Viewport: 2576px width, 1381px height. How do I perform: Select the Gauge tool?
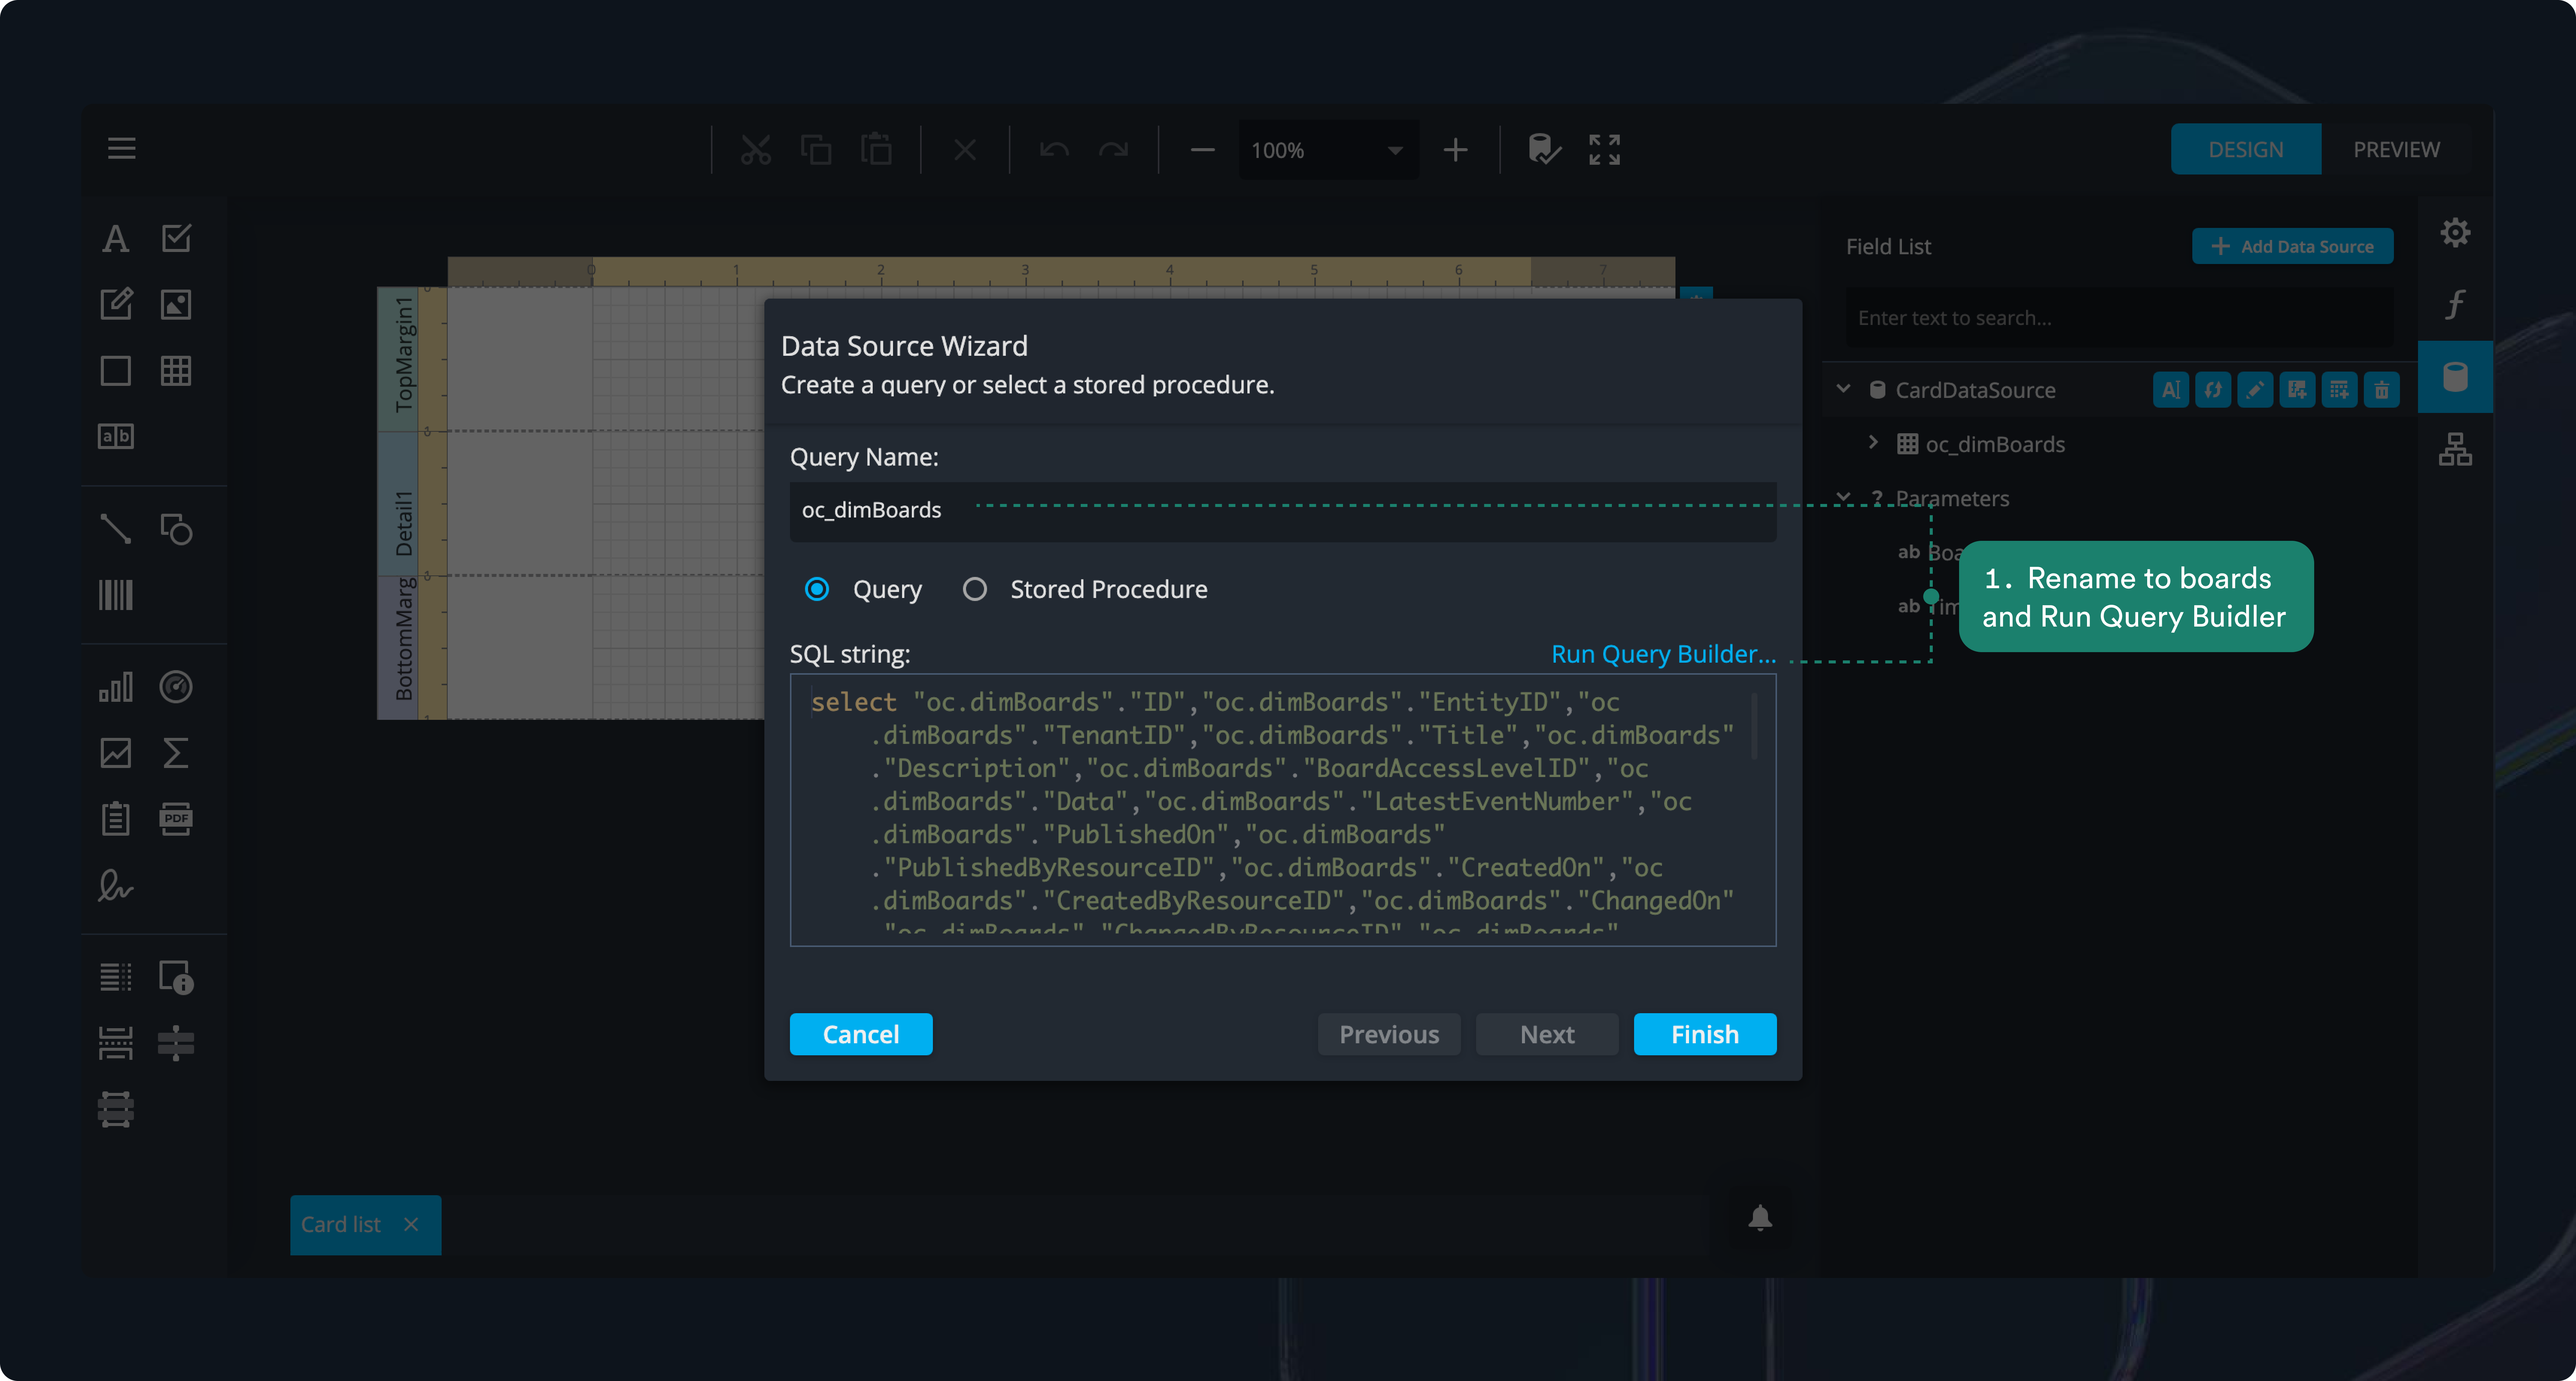click(176, 687)
